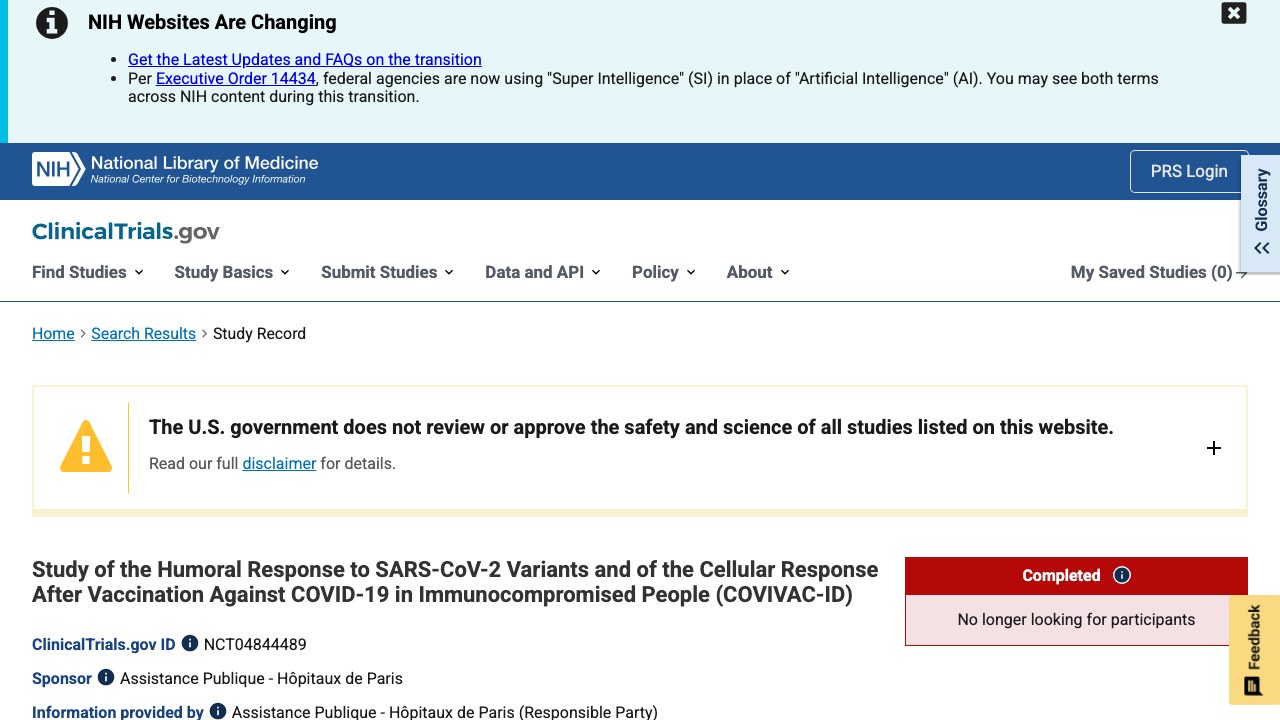Viewport: 1280px width, 720px height.
Task: Expand the disclaimer with the plus icon
Action: click(x=1214, y=448)
